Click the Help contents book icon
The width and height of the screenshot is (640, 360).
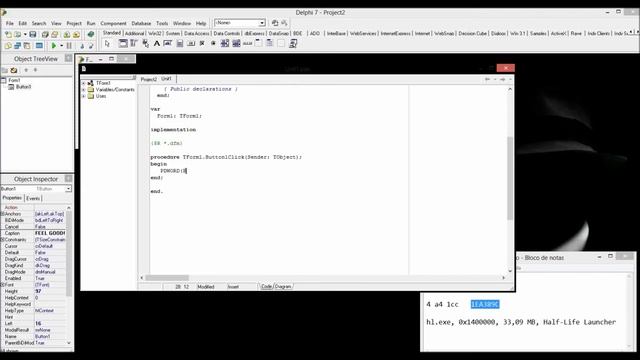(91, 34)
